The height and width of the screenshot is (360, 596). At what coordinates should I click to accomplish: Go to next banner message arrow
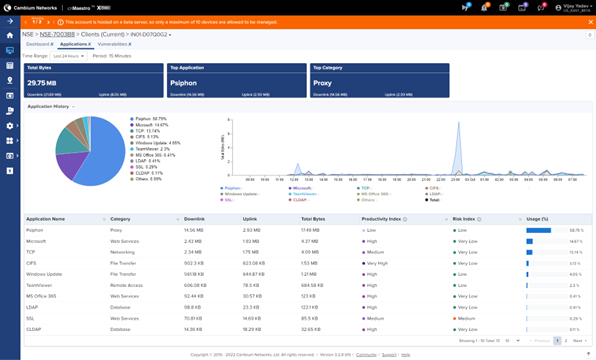point(48,22)
